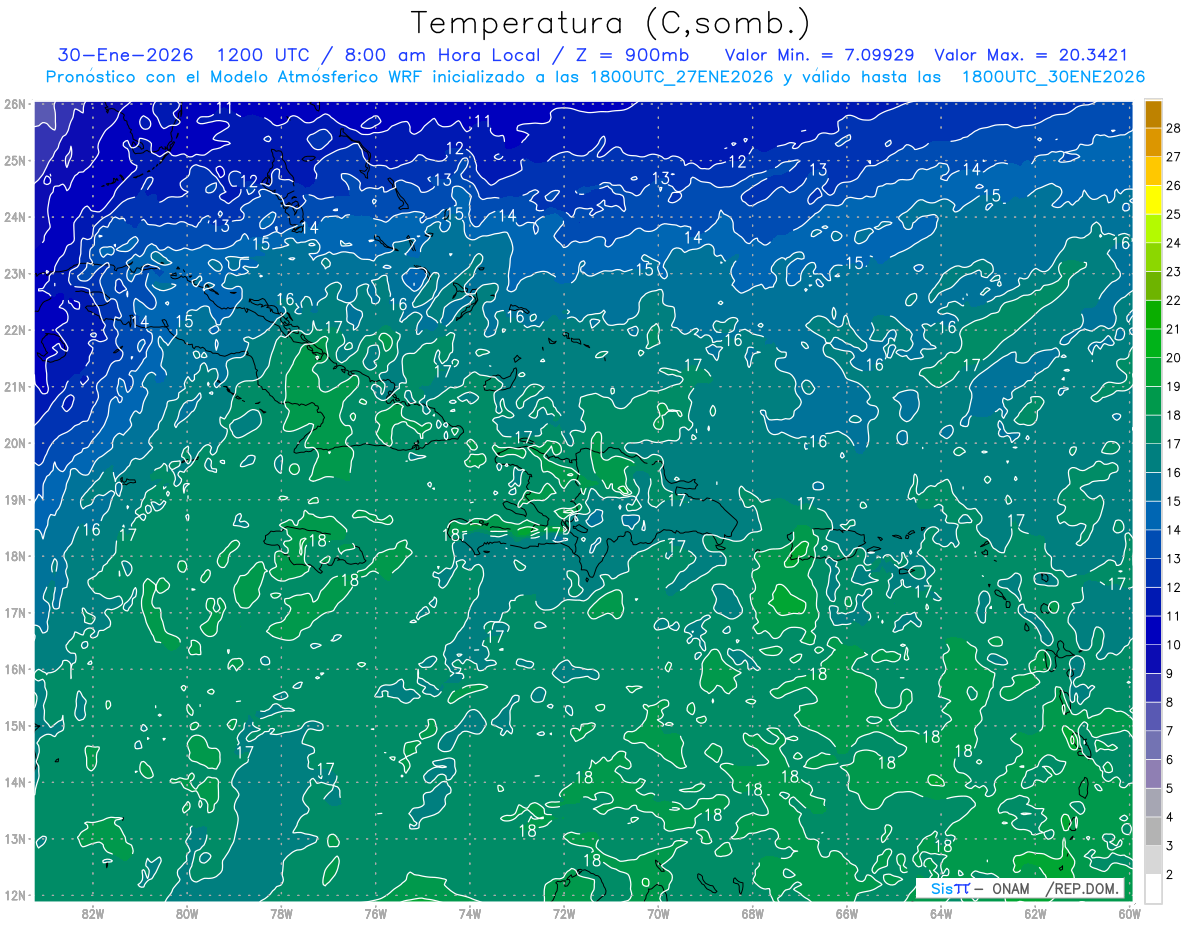1200x927 pixels.
Task: Click the "13N" latitude axis label
Action: point(14,838)
